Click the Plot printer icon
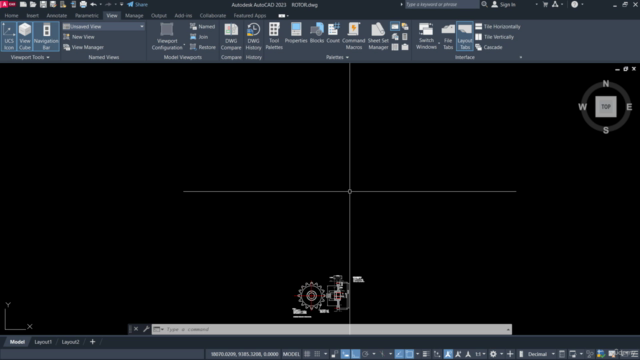 [x=83, y=4]
